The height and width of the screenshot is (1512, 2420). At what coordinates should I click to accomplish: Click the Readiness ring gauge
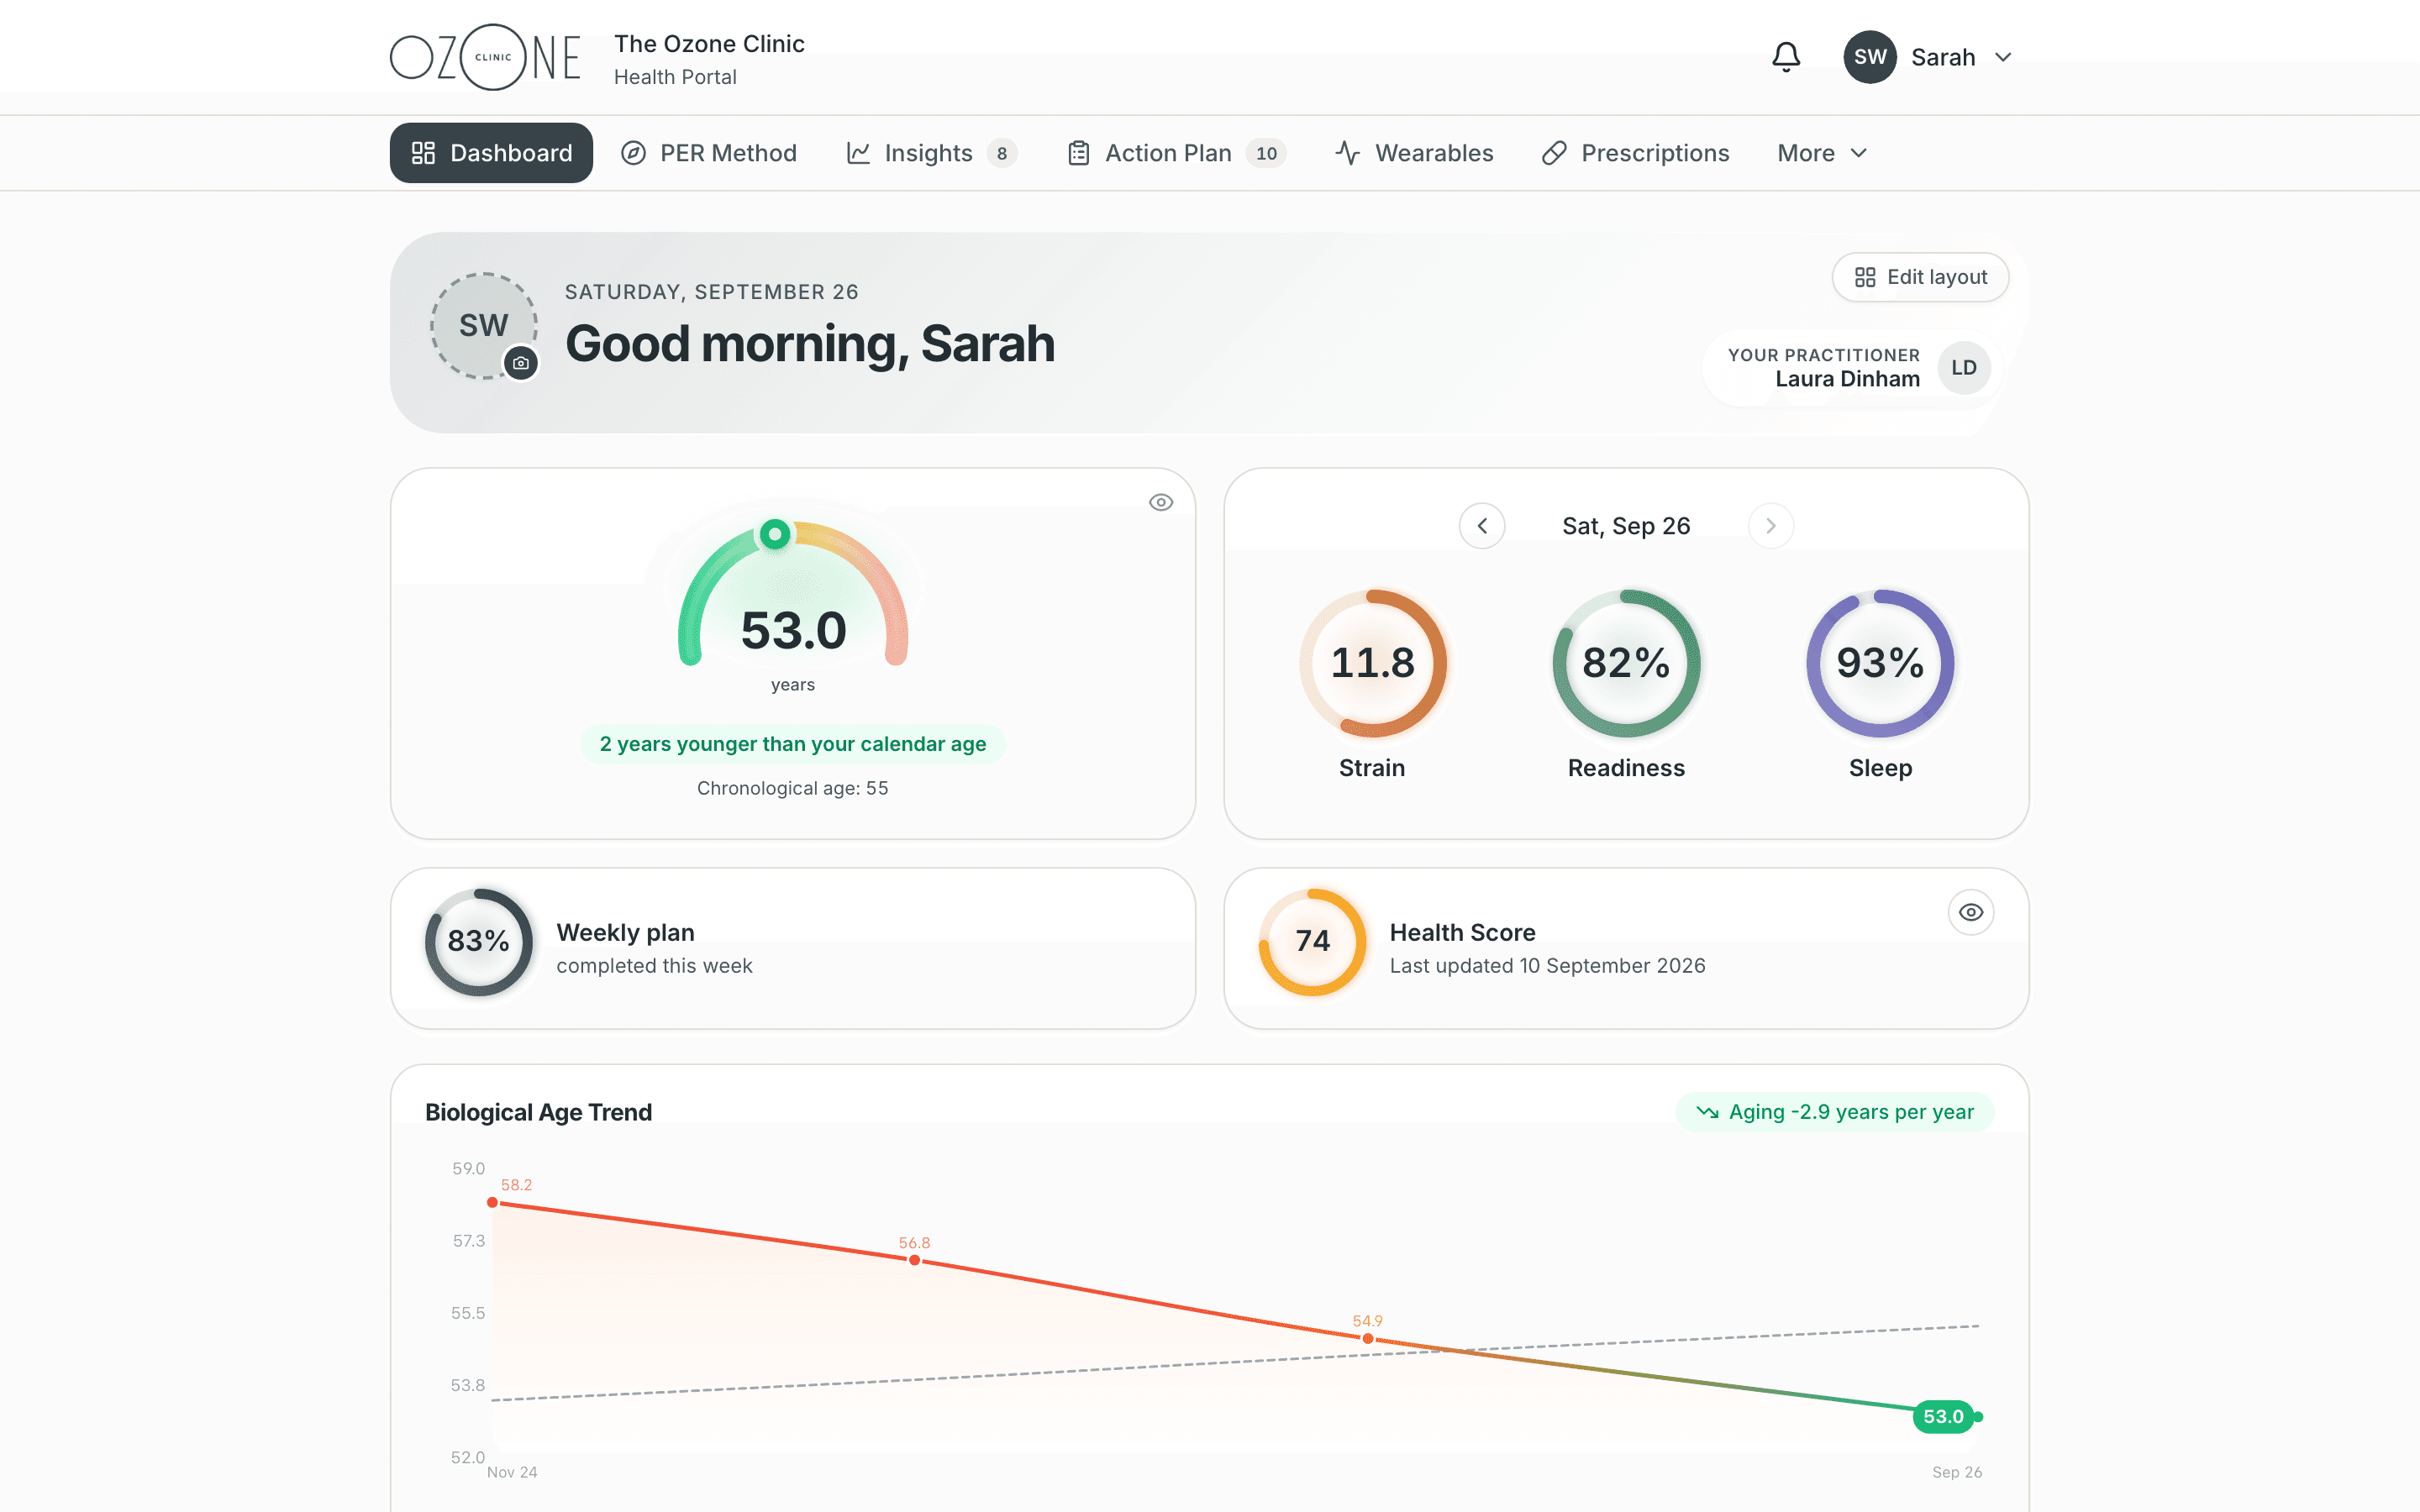(x=1626, y=663)
